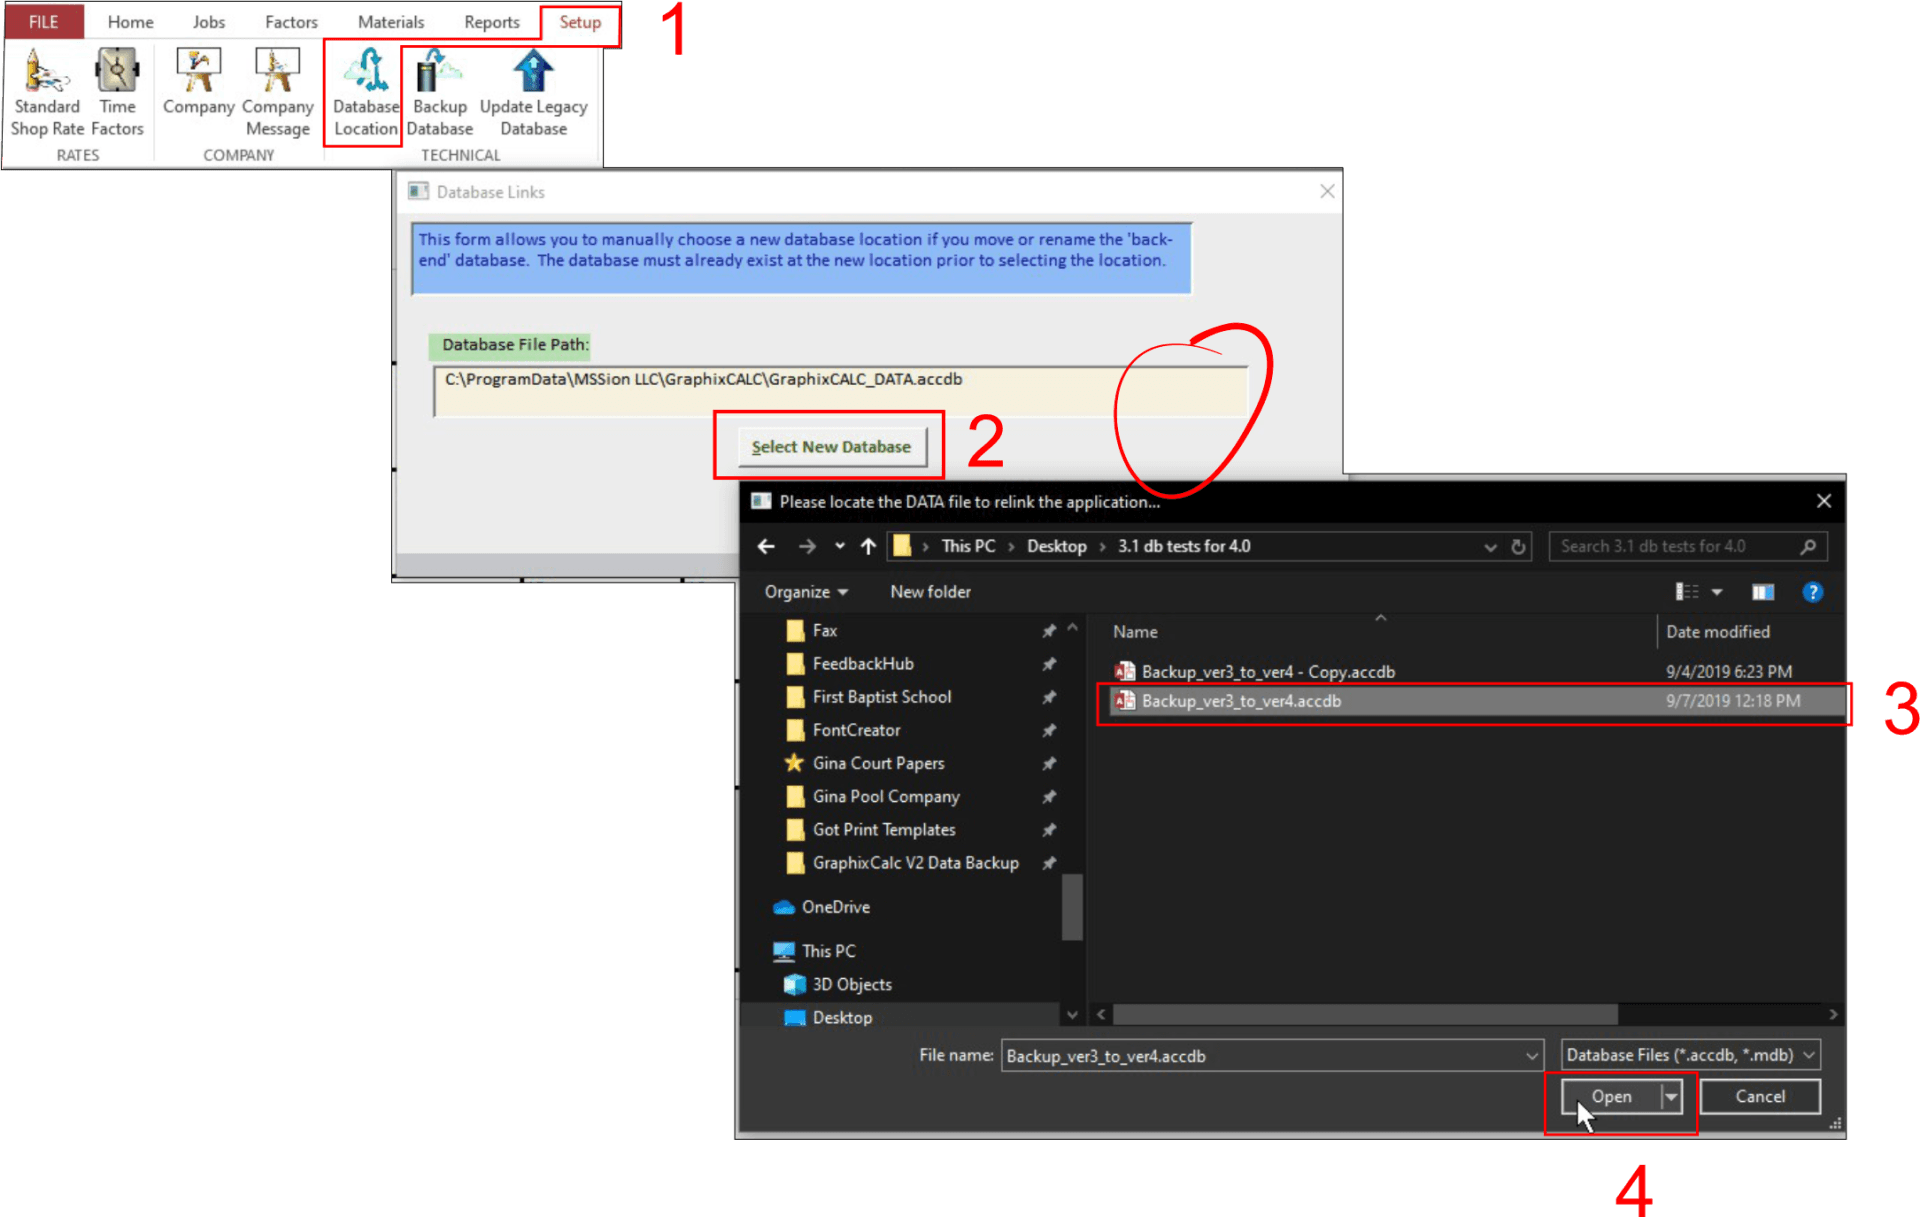The image size is (1920, 1217).
Task: Click the up-one-level arrow in file dialog
Action: pyautogui.click(x=868, y=546)
